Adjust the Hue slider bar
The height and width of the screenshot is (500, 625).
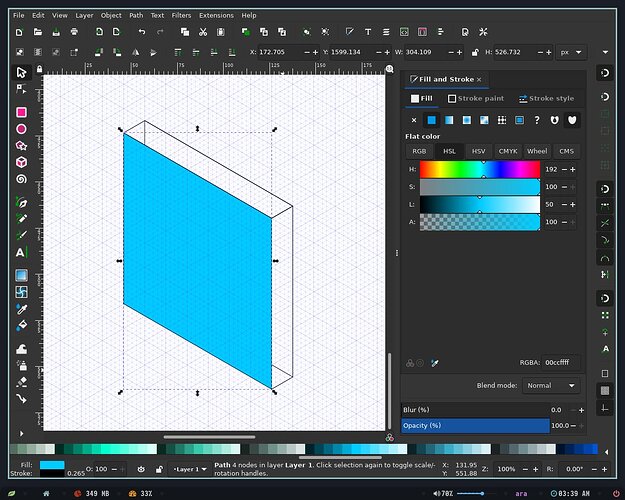tap(480, 169)
